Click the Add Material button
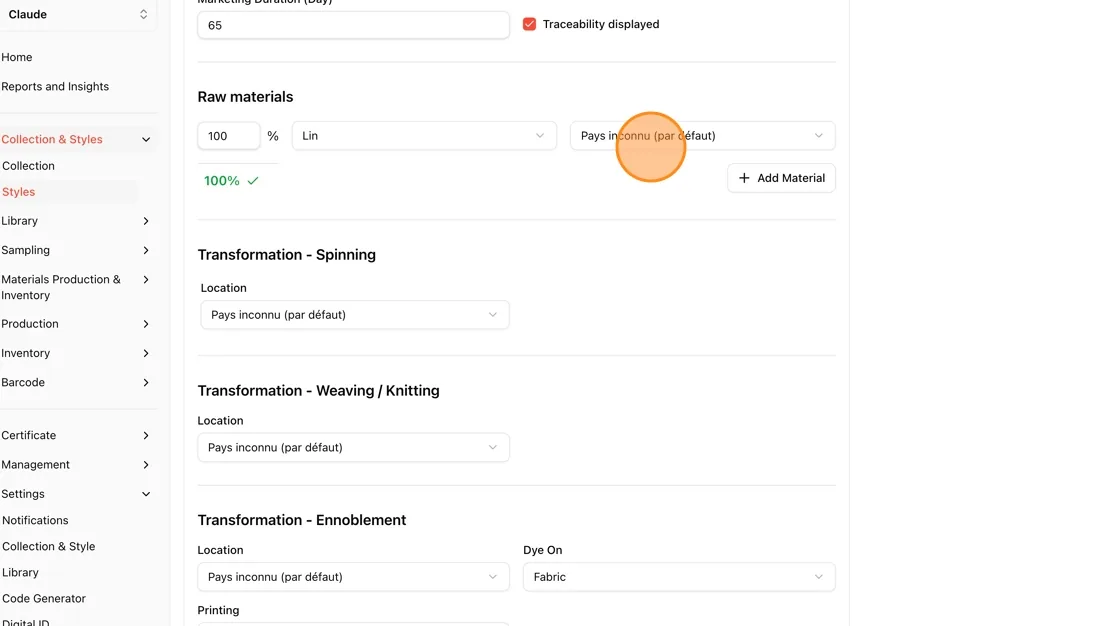Viewport: 1120px width, 626px height. [781, 178]
